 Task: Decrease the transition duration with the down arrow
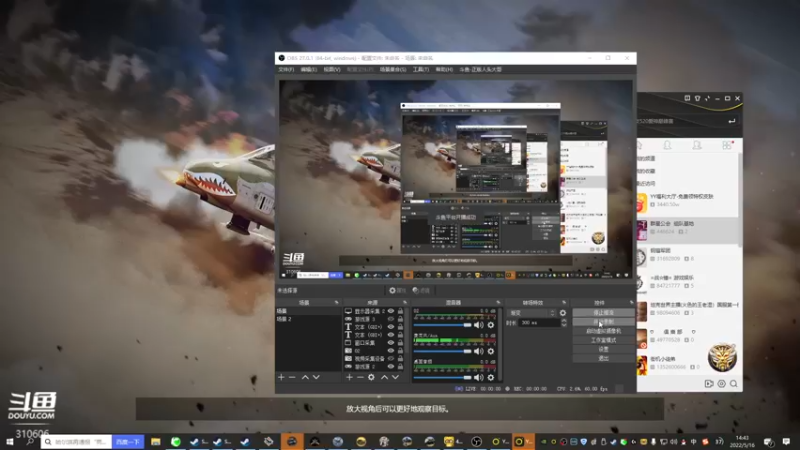pyautogui.click(x=564, y=325)
